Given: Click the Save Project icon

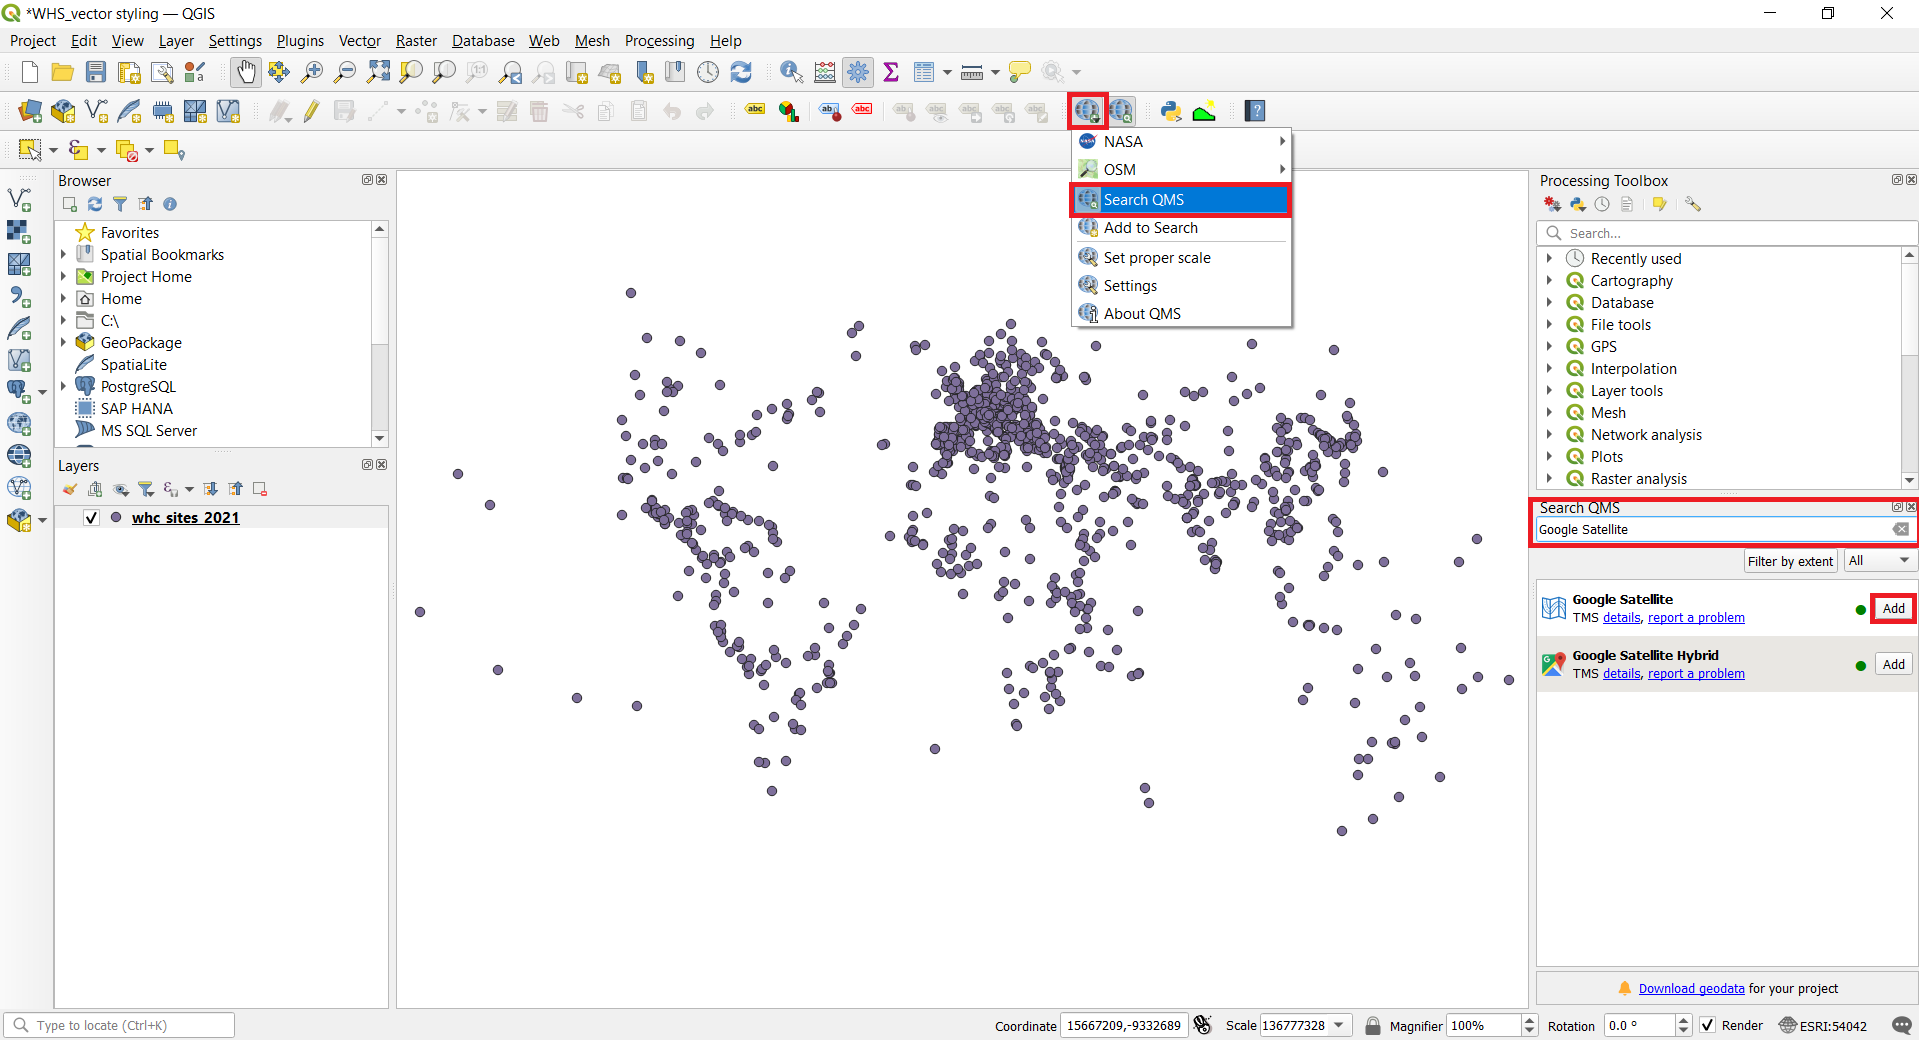Looking at the screenshot, I should tap(95, 72).
